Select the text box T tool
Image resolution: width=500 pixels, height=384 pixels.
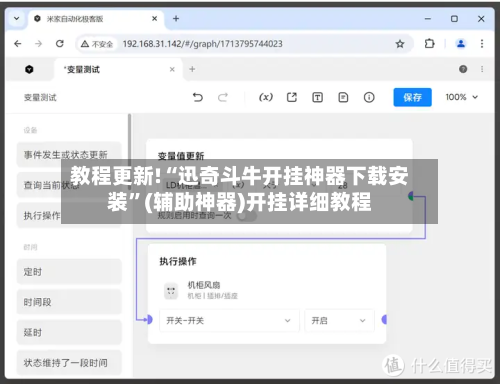click(317, 97)
